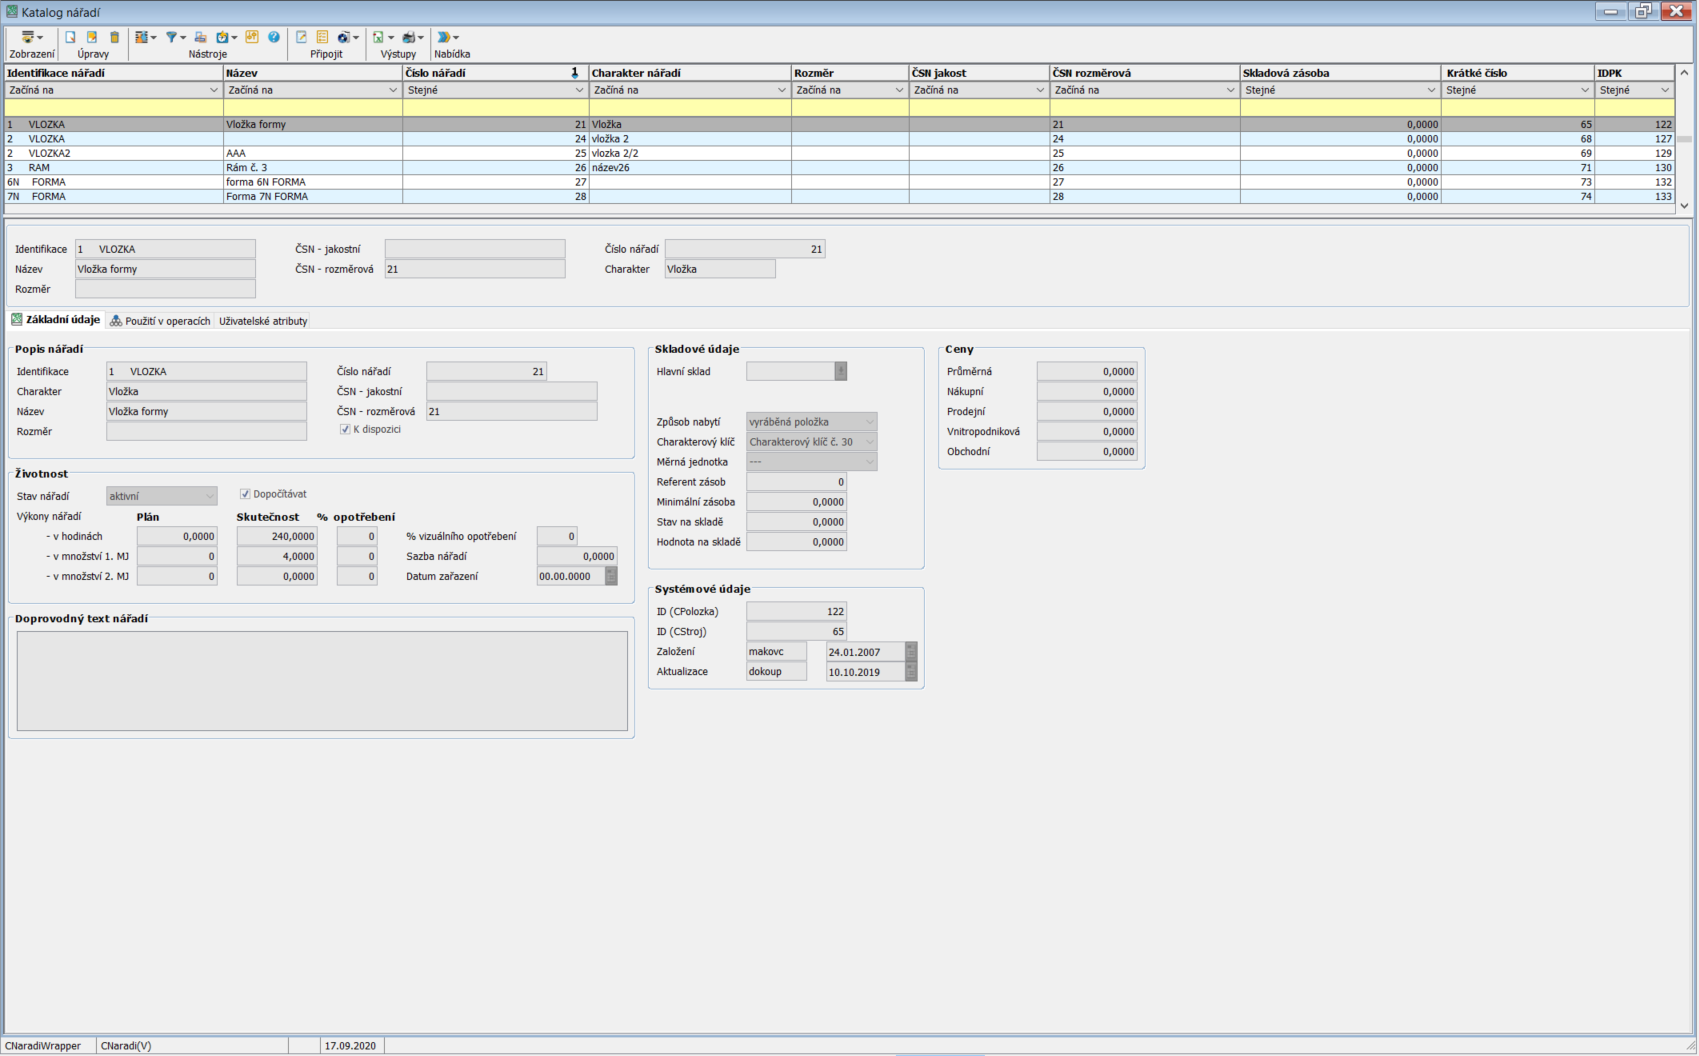Open Název column filter condition dropdown
This screenshot has height=1056, width=1699.
point(392,90)
